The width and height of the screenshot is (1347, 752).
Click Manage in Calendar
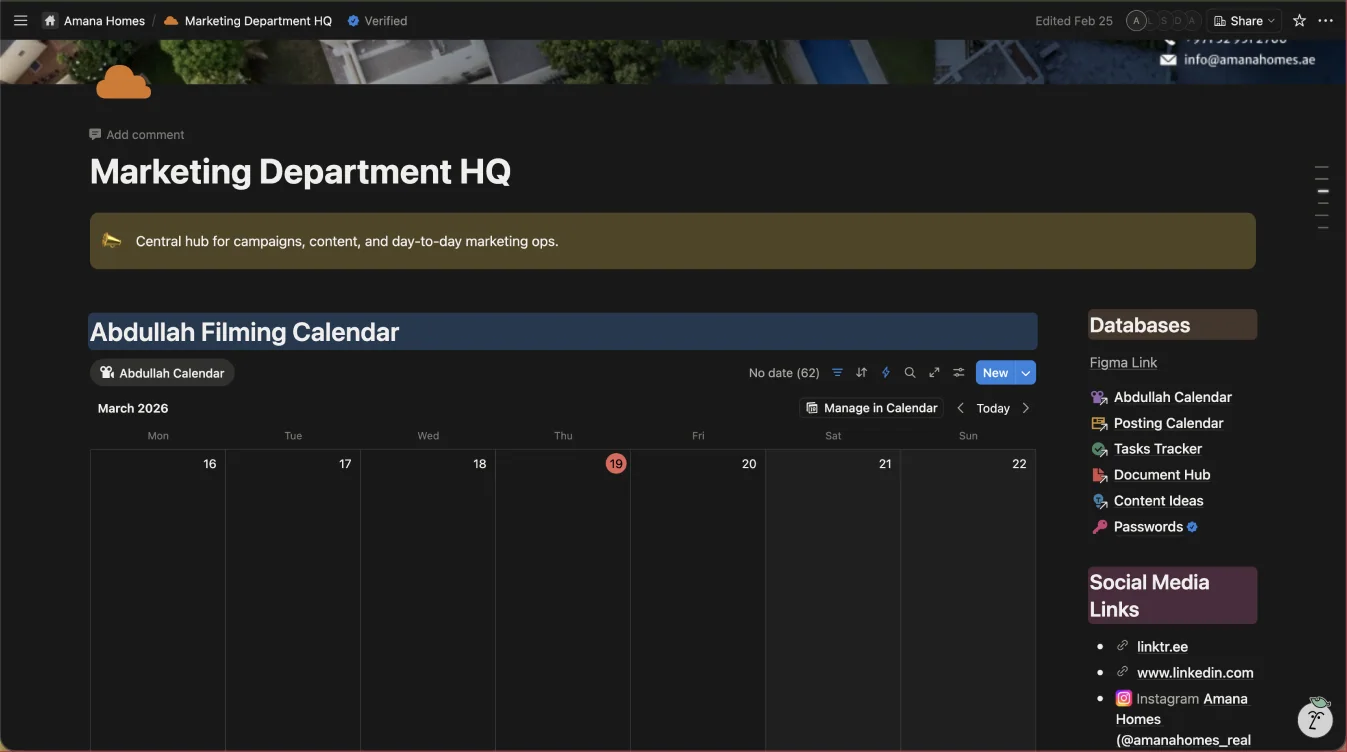point(871,408)
